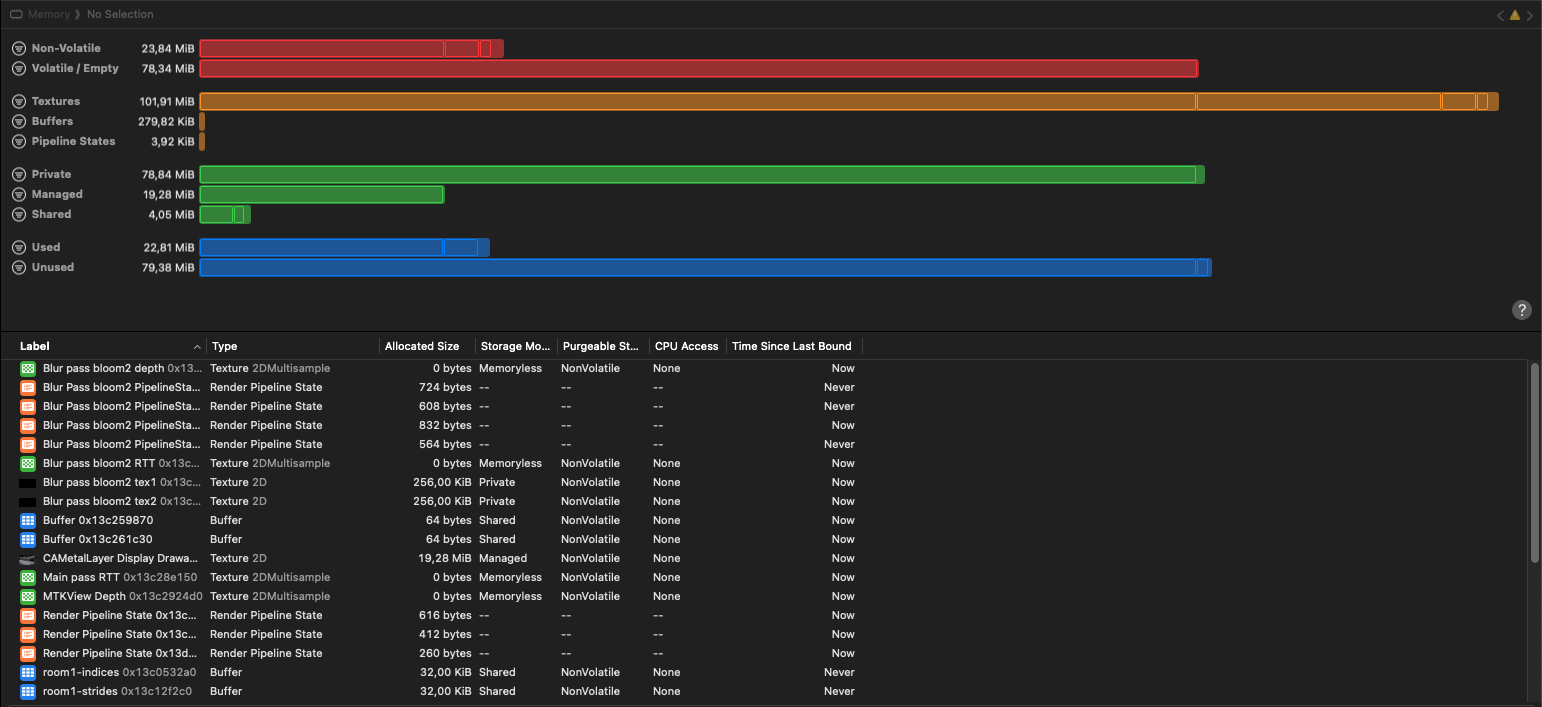The image size is (1542, 707).
Task: Go to previous issue with left chevron
Action: [1500, 15]
